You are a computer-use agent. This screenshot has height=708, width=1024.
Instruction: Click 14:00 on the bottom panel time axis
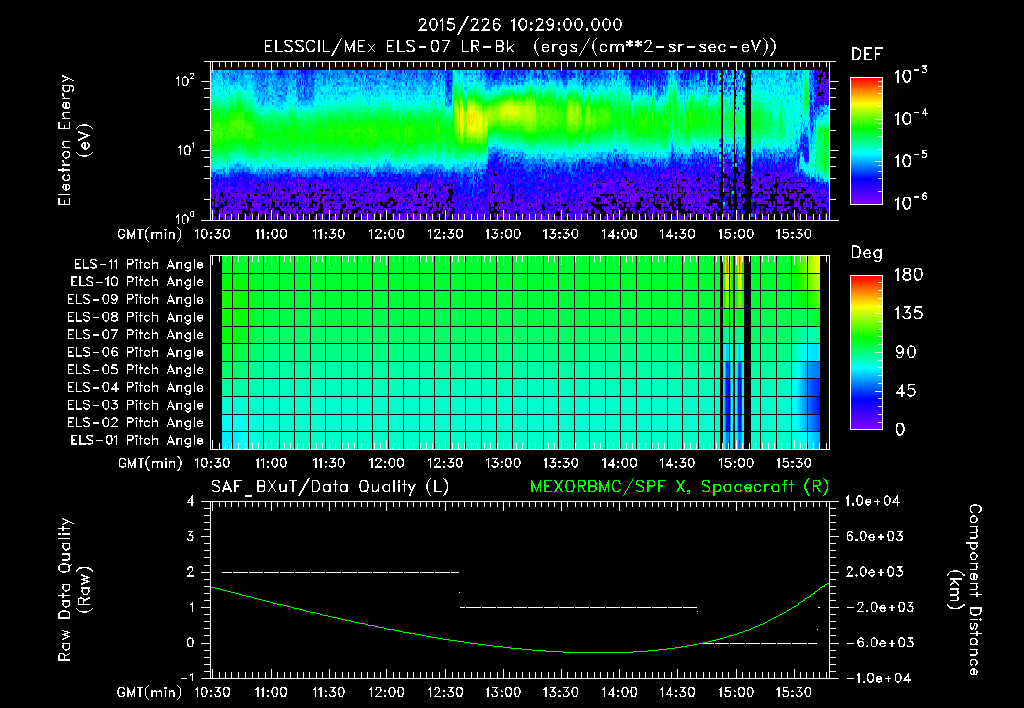[619, 692]
